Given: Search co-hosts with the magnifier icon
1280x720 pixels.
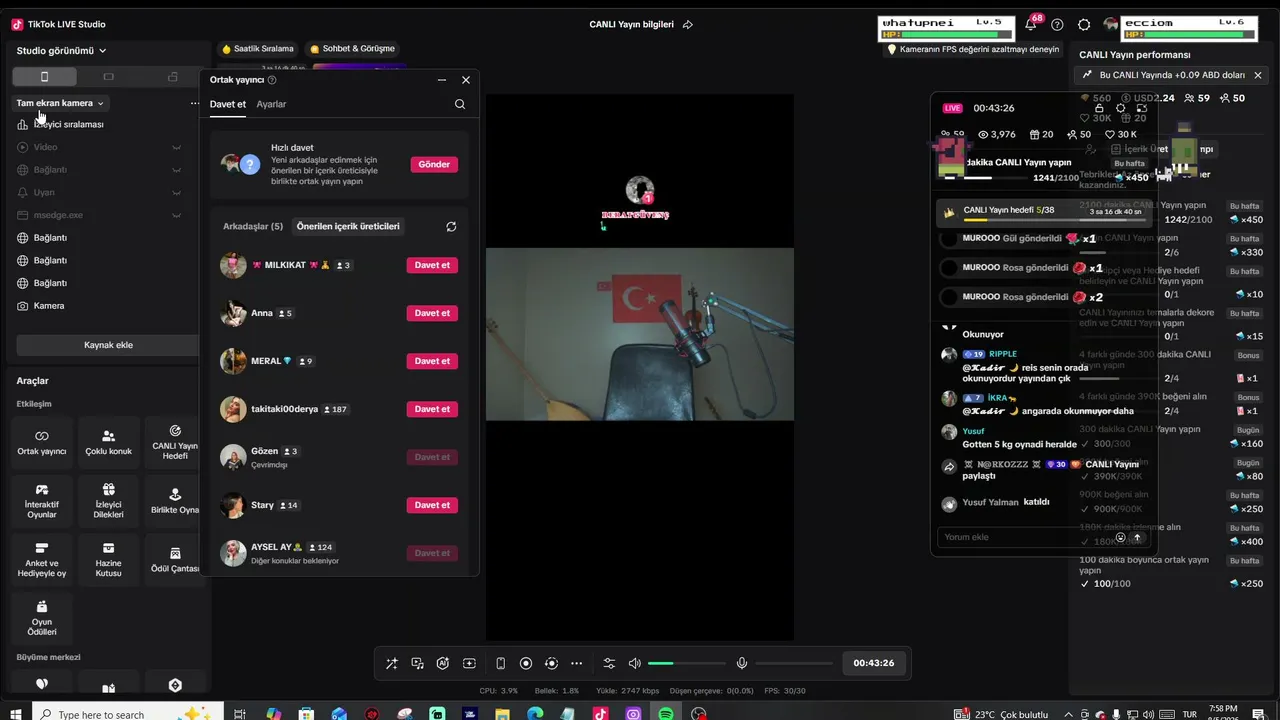Looking at the screenshot, I should click(x=460, y=104).
